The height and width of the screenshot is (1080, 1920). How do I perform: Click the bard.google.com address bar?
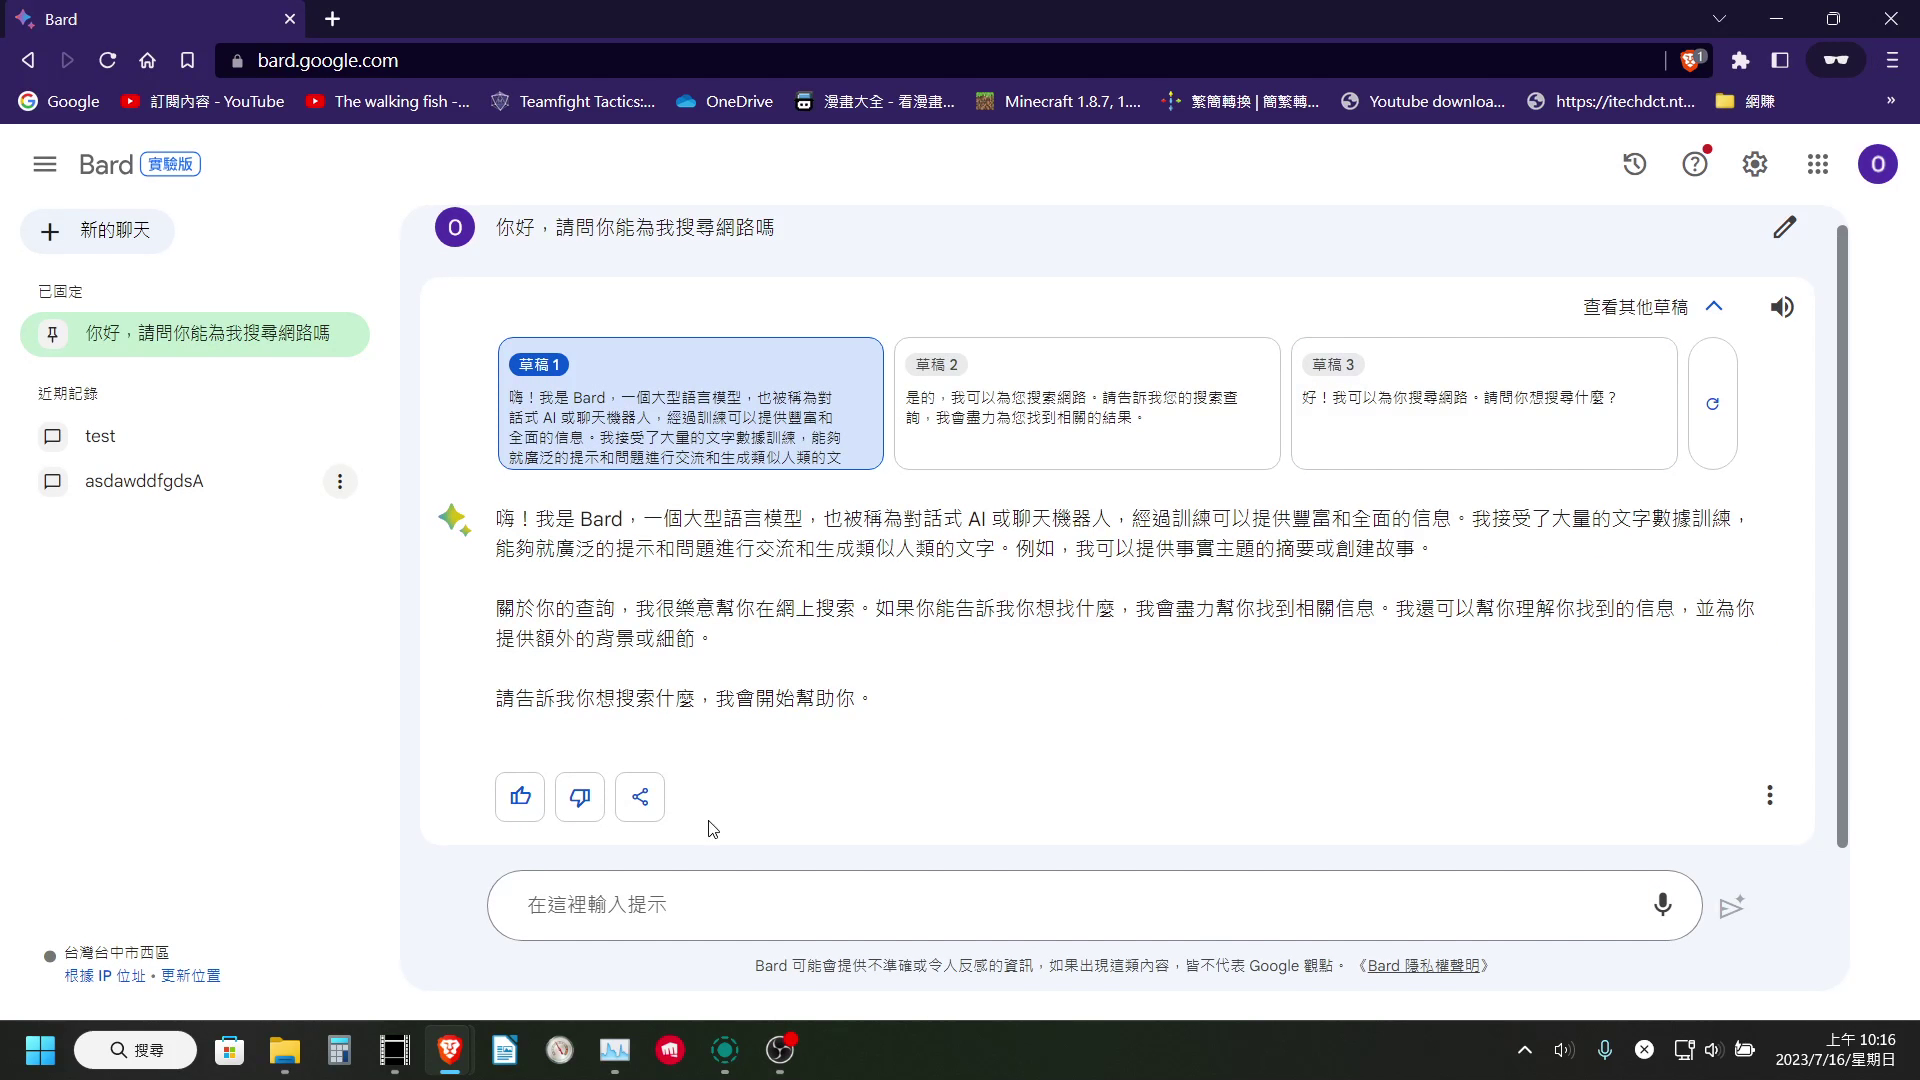pyautogui.click(x=940, y=60)
